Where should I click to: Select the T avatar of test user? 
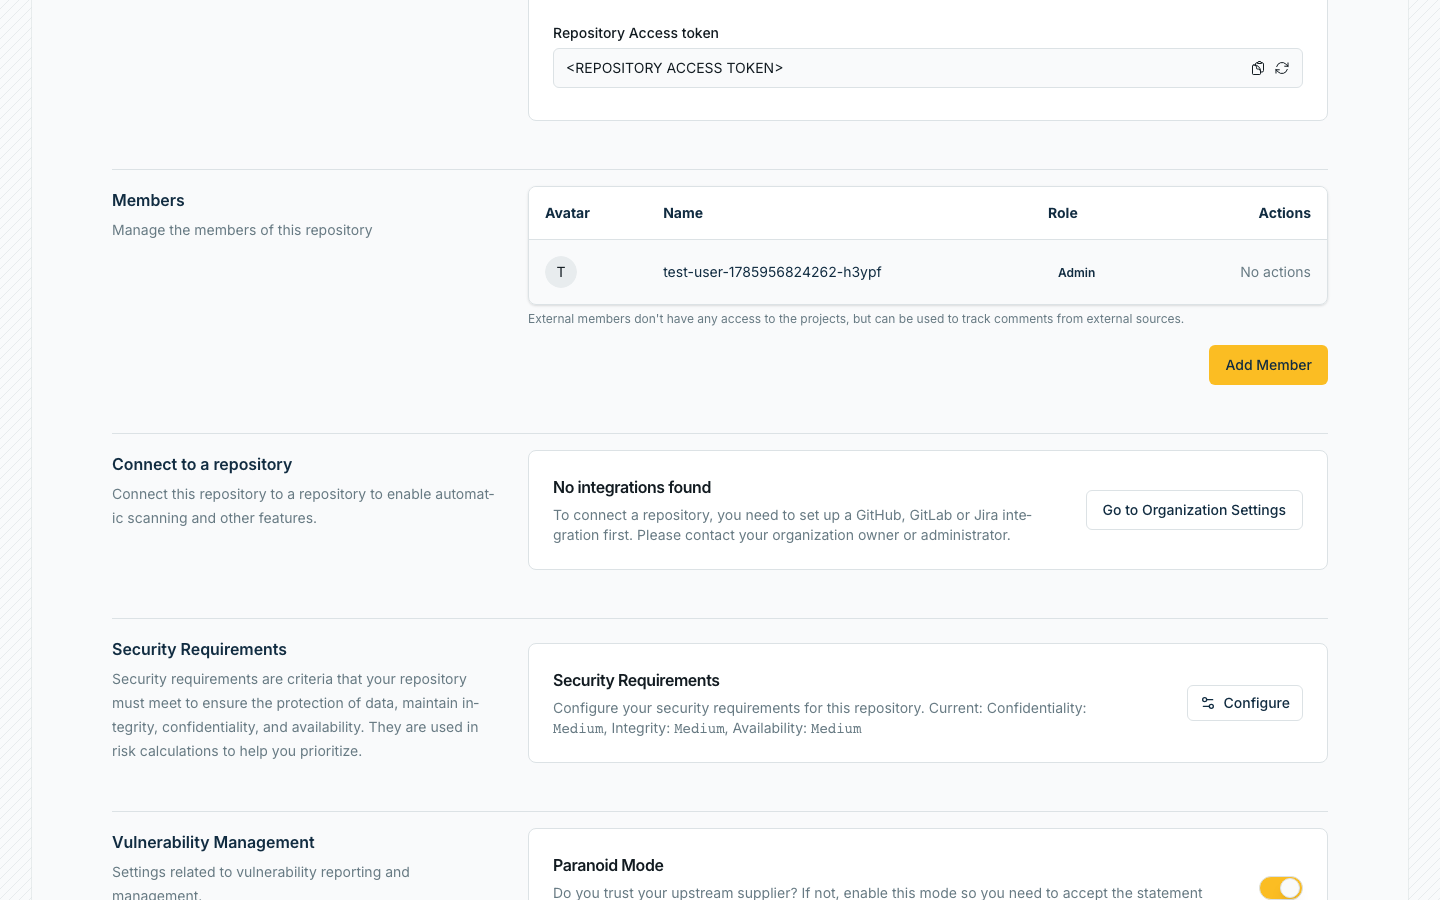click(561, 272)
